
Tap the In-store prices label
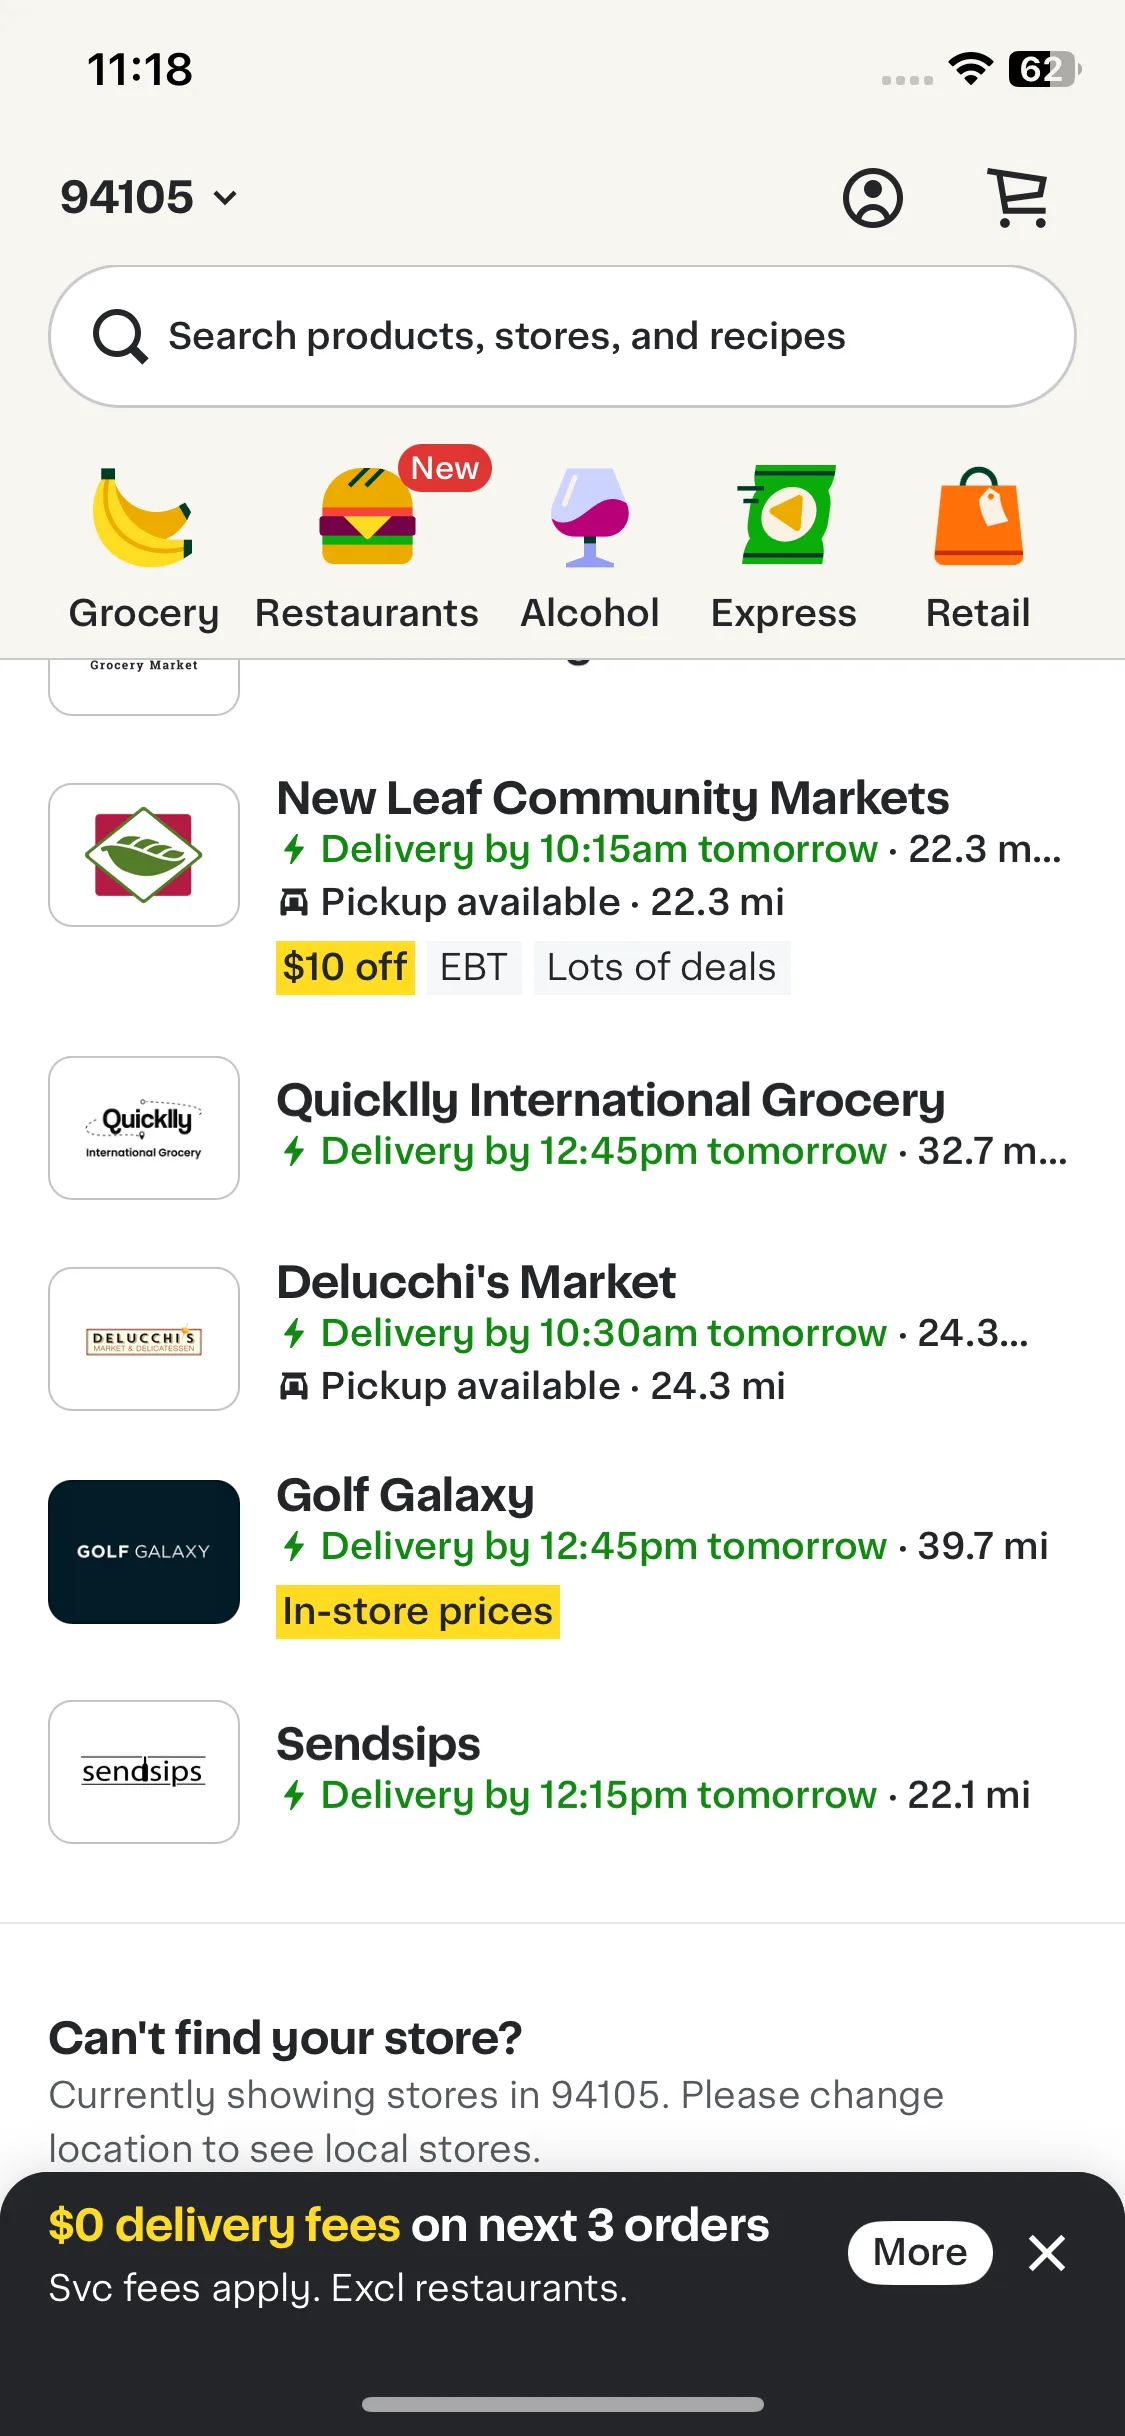coord(418,1612)
